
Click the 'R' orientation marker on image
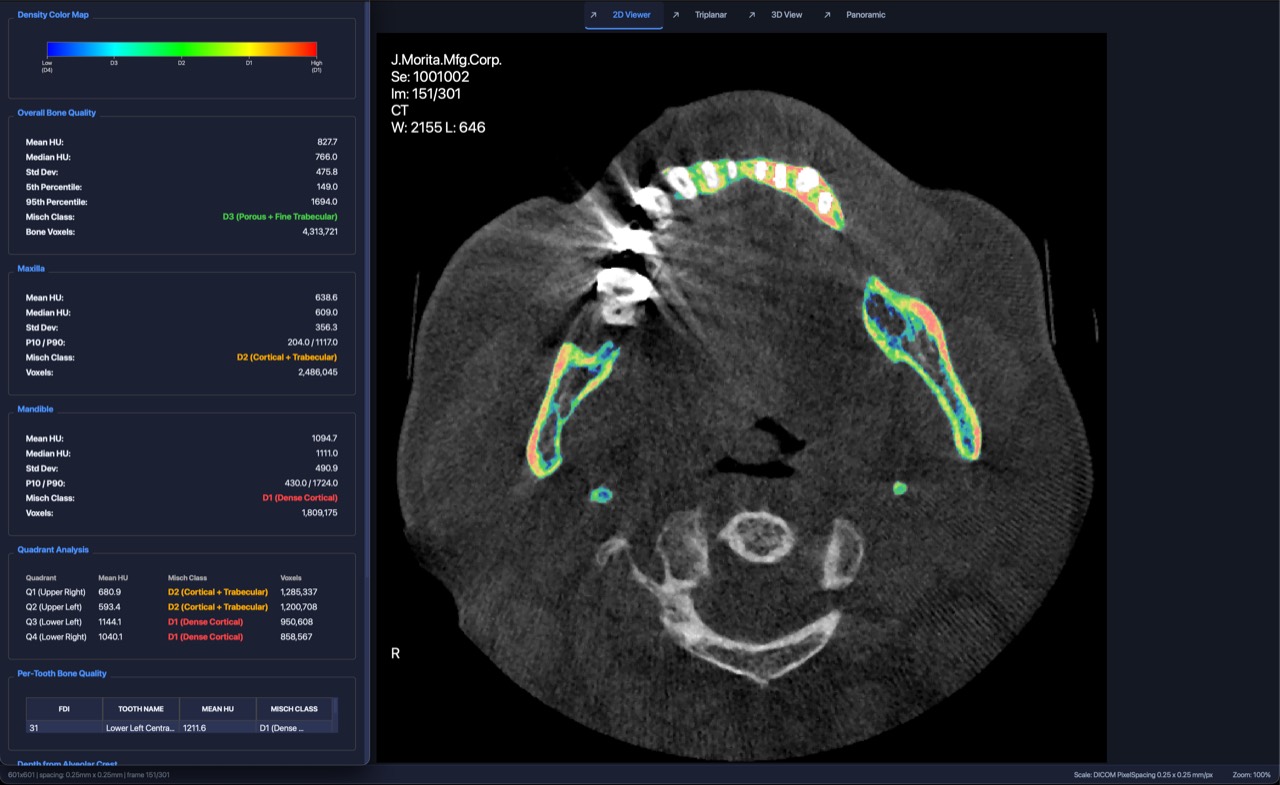click(x=395, y=653)
